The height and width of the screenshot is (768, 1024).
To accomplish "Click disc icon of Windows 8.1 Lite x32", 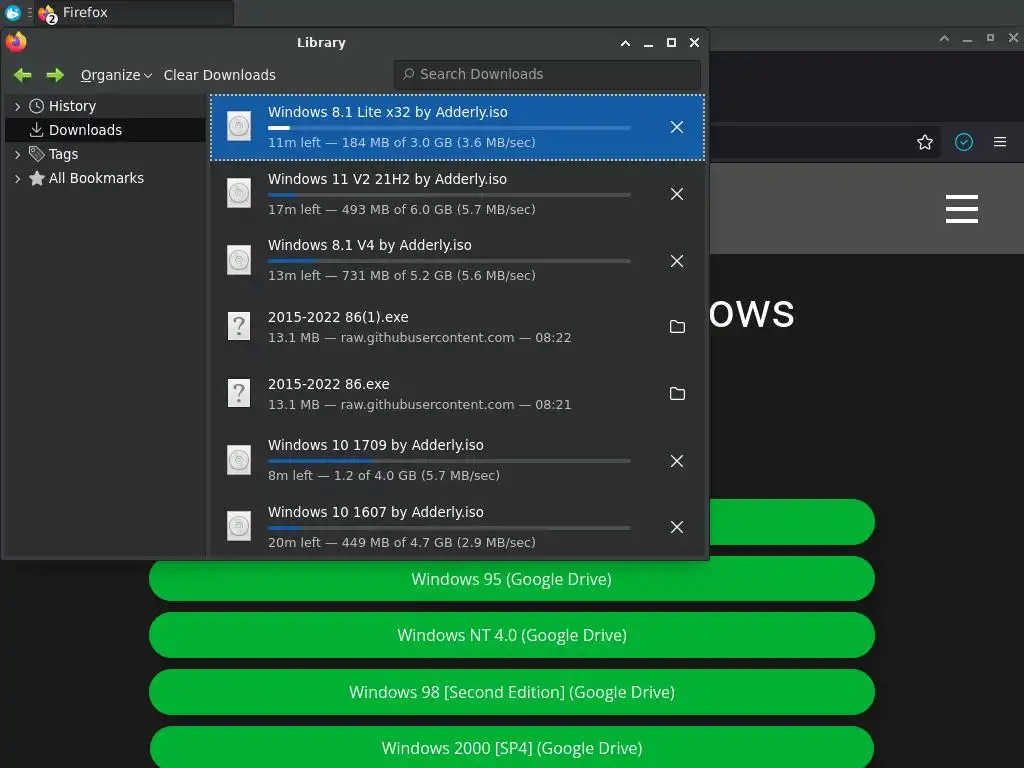I will pyautogui.click(x=239, y=126).
